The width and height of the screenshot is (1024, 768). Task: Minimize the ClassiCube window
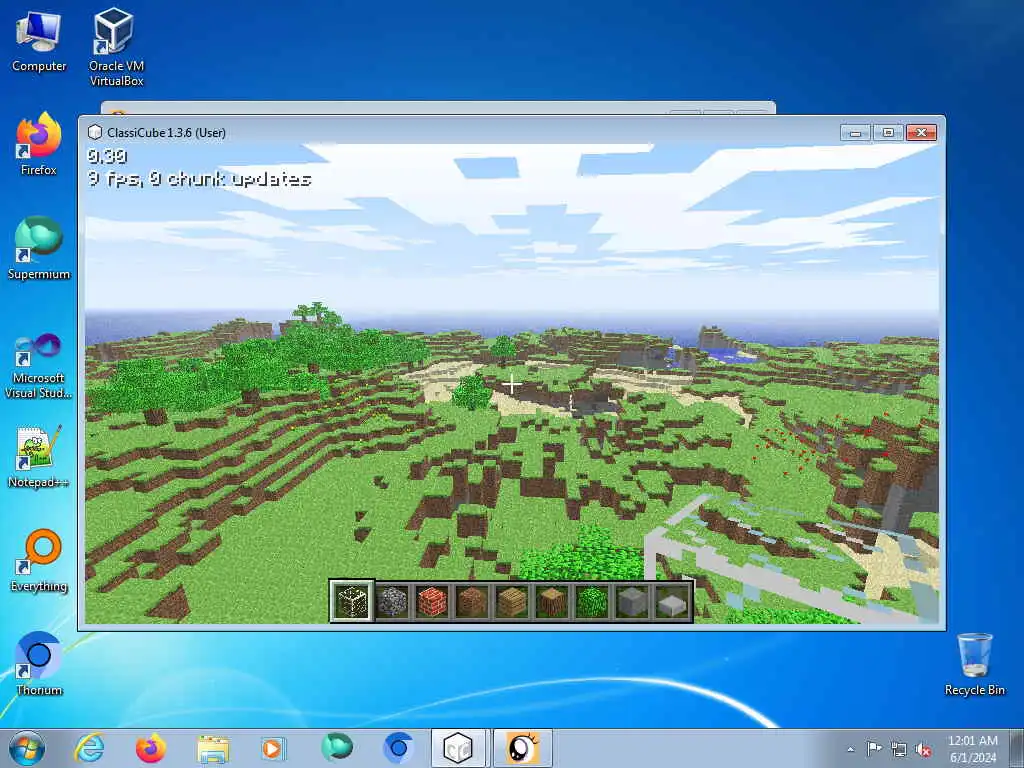(x=856, y=133)
